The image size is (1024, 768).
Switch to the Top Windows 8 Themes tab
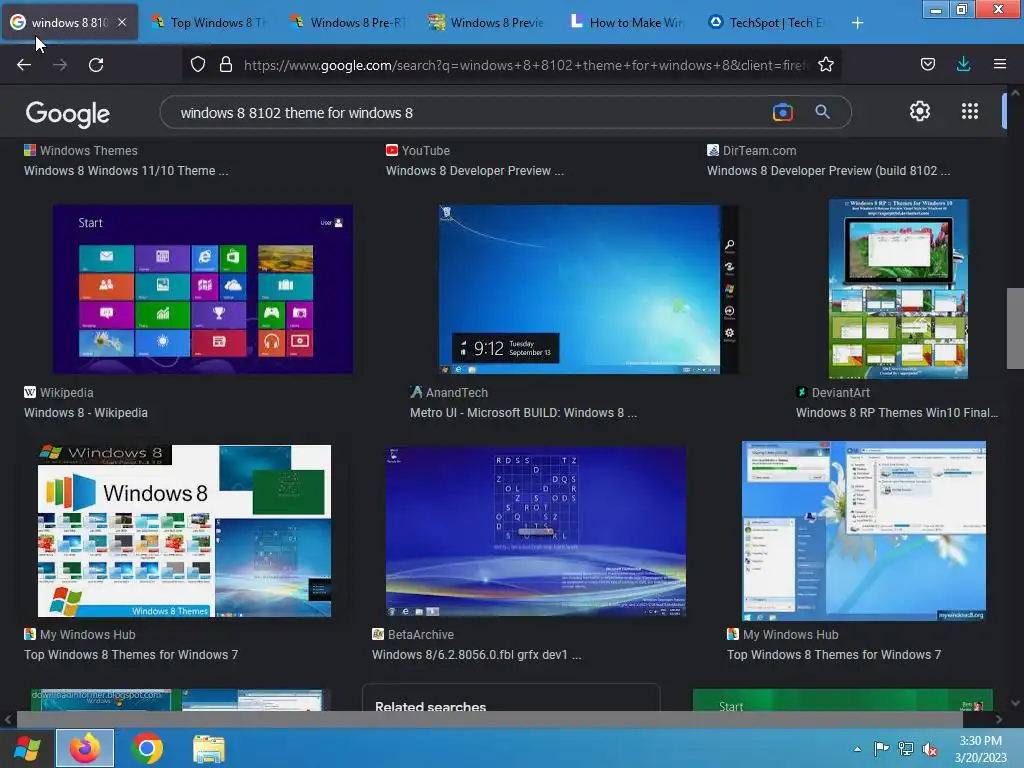(210, 22)
